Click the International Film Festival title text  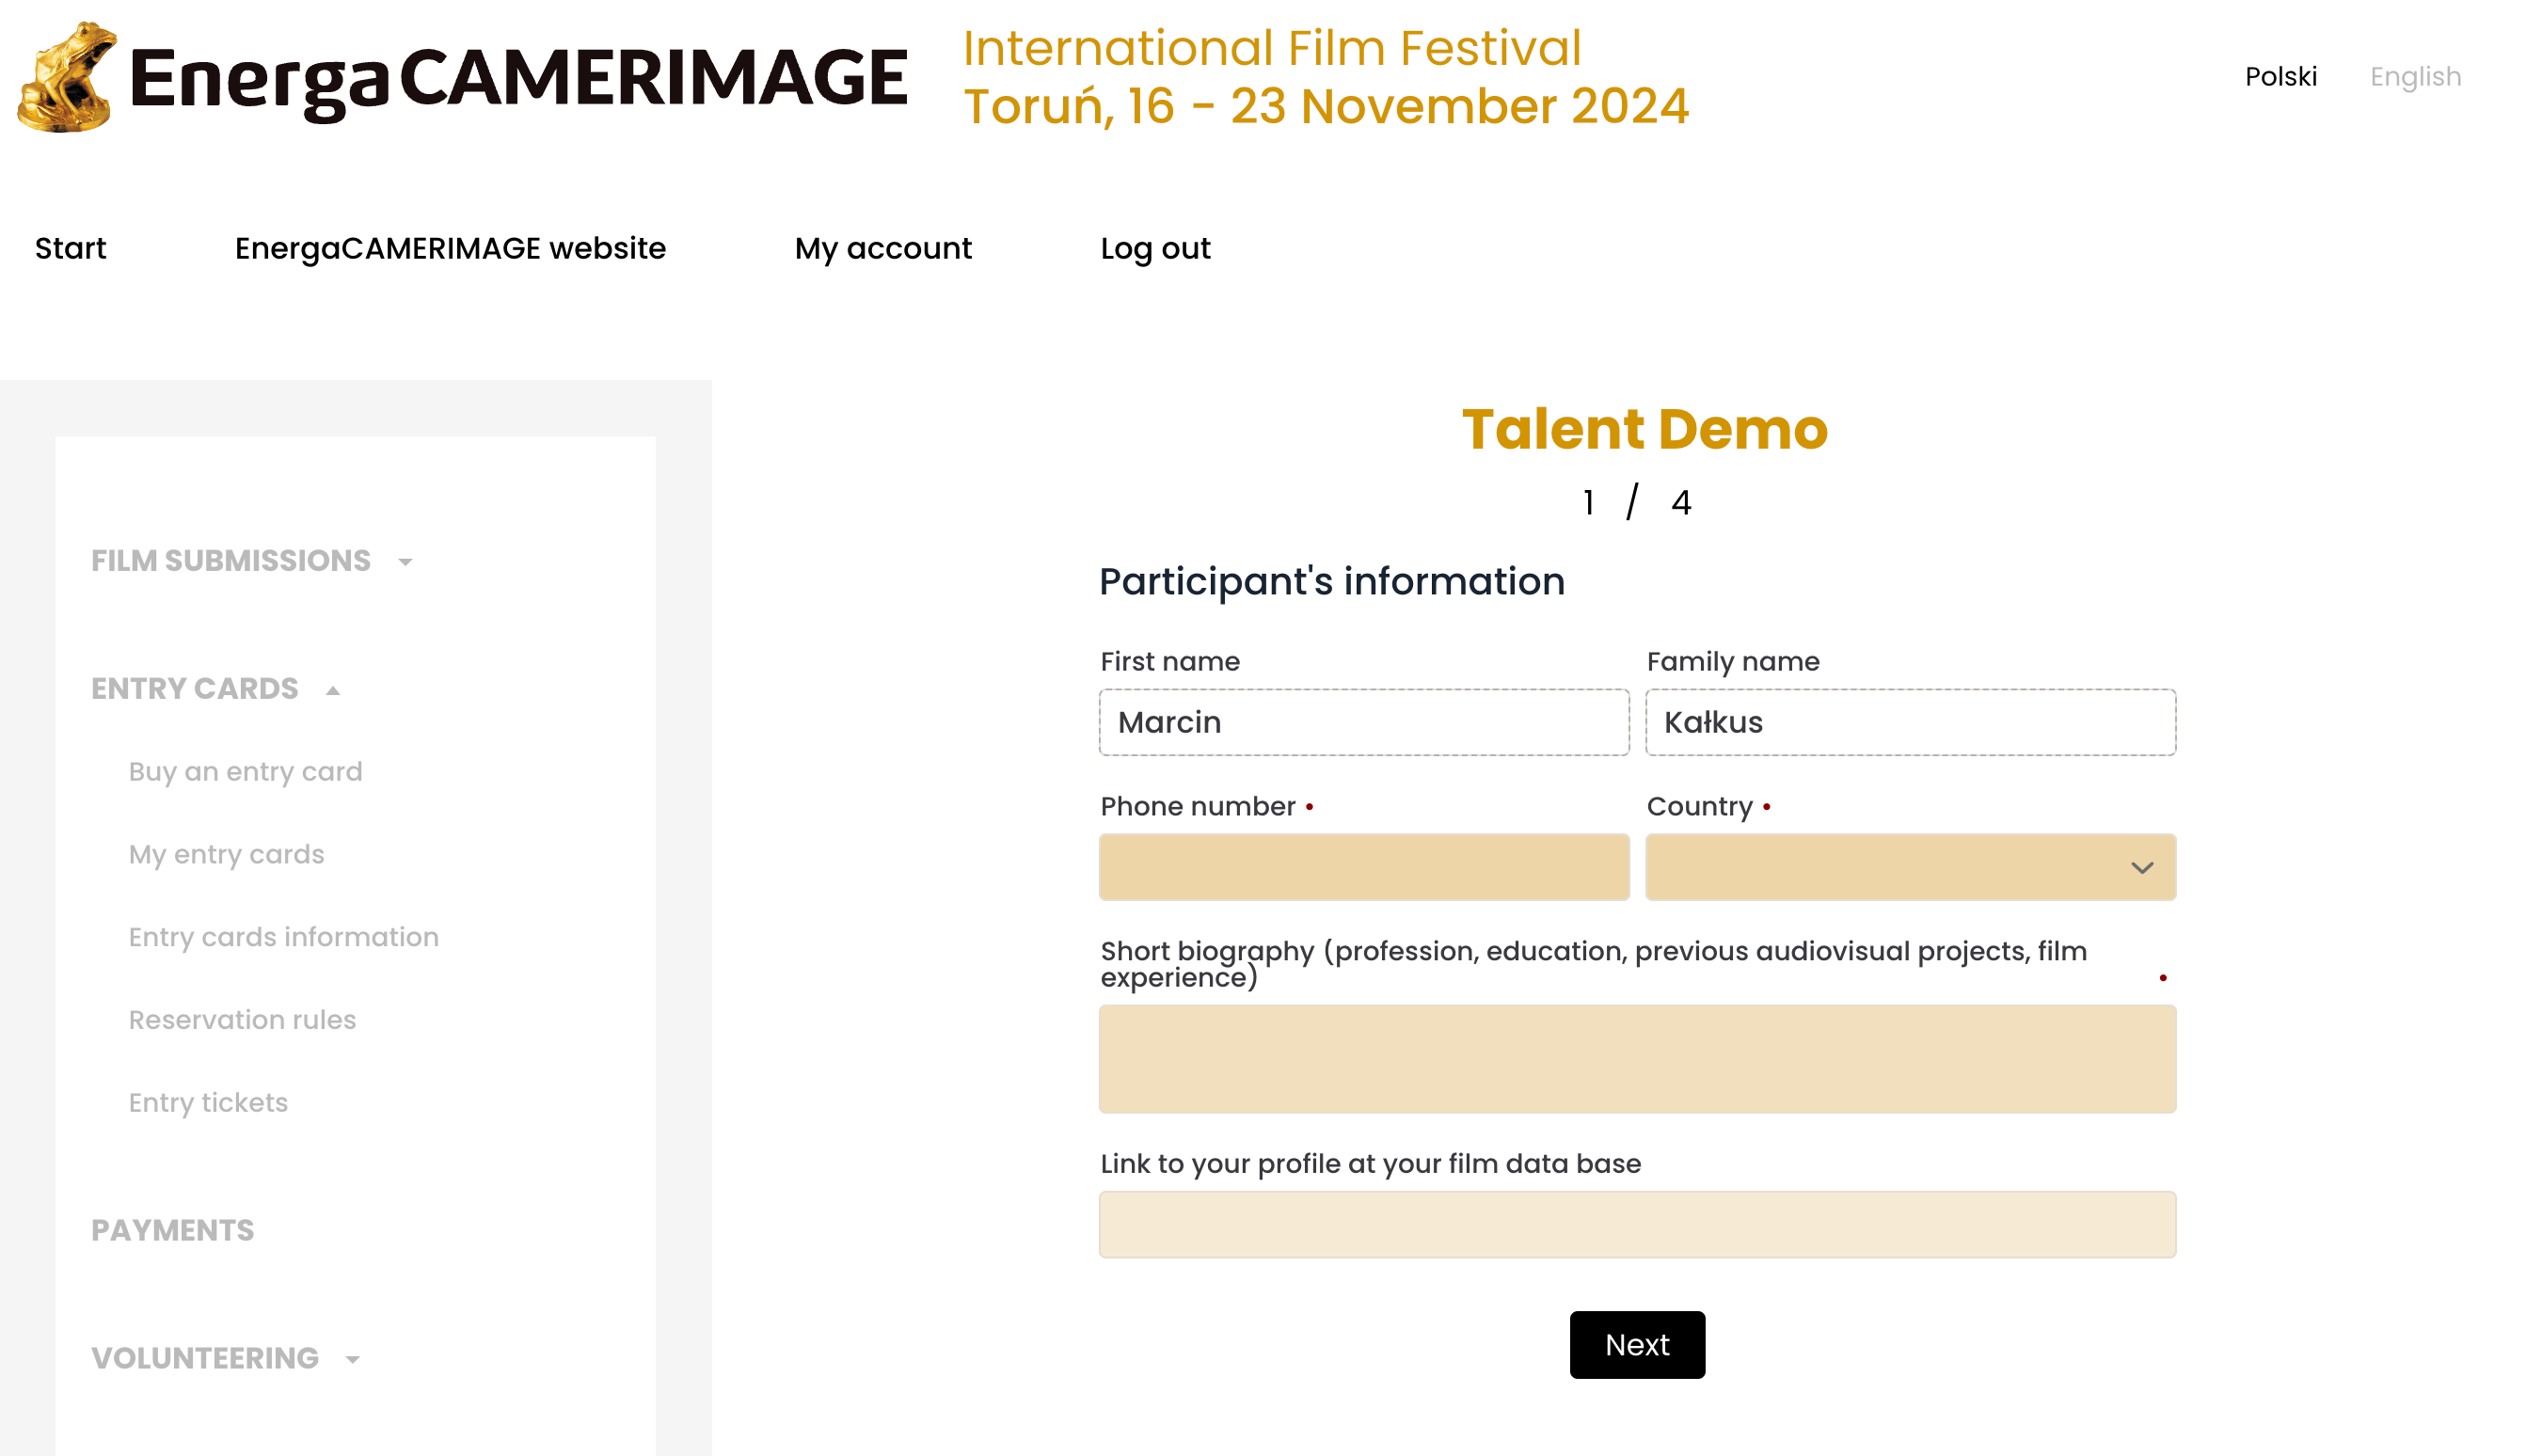[x=1272, y=48]
